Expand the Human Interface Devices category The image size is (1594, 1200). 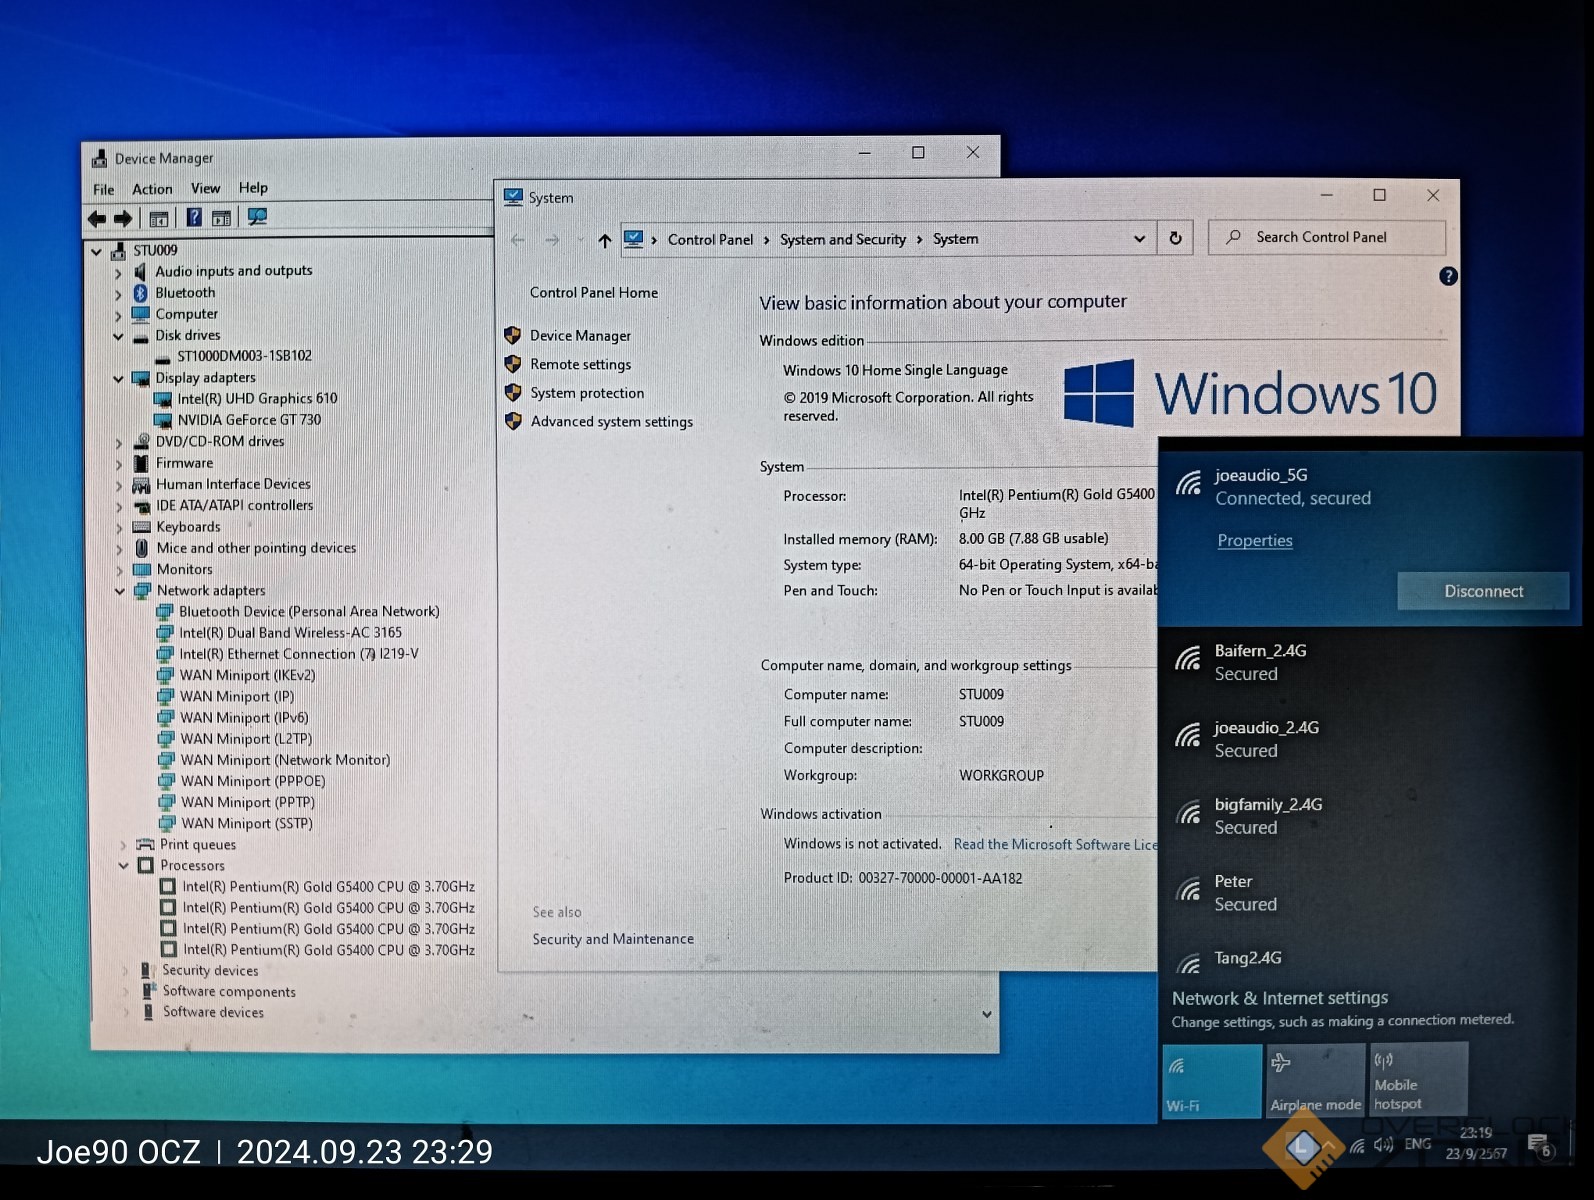click(x=119, y=485)
